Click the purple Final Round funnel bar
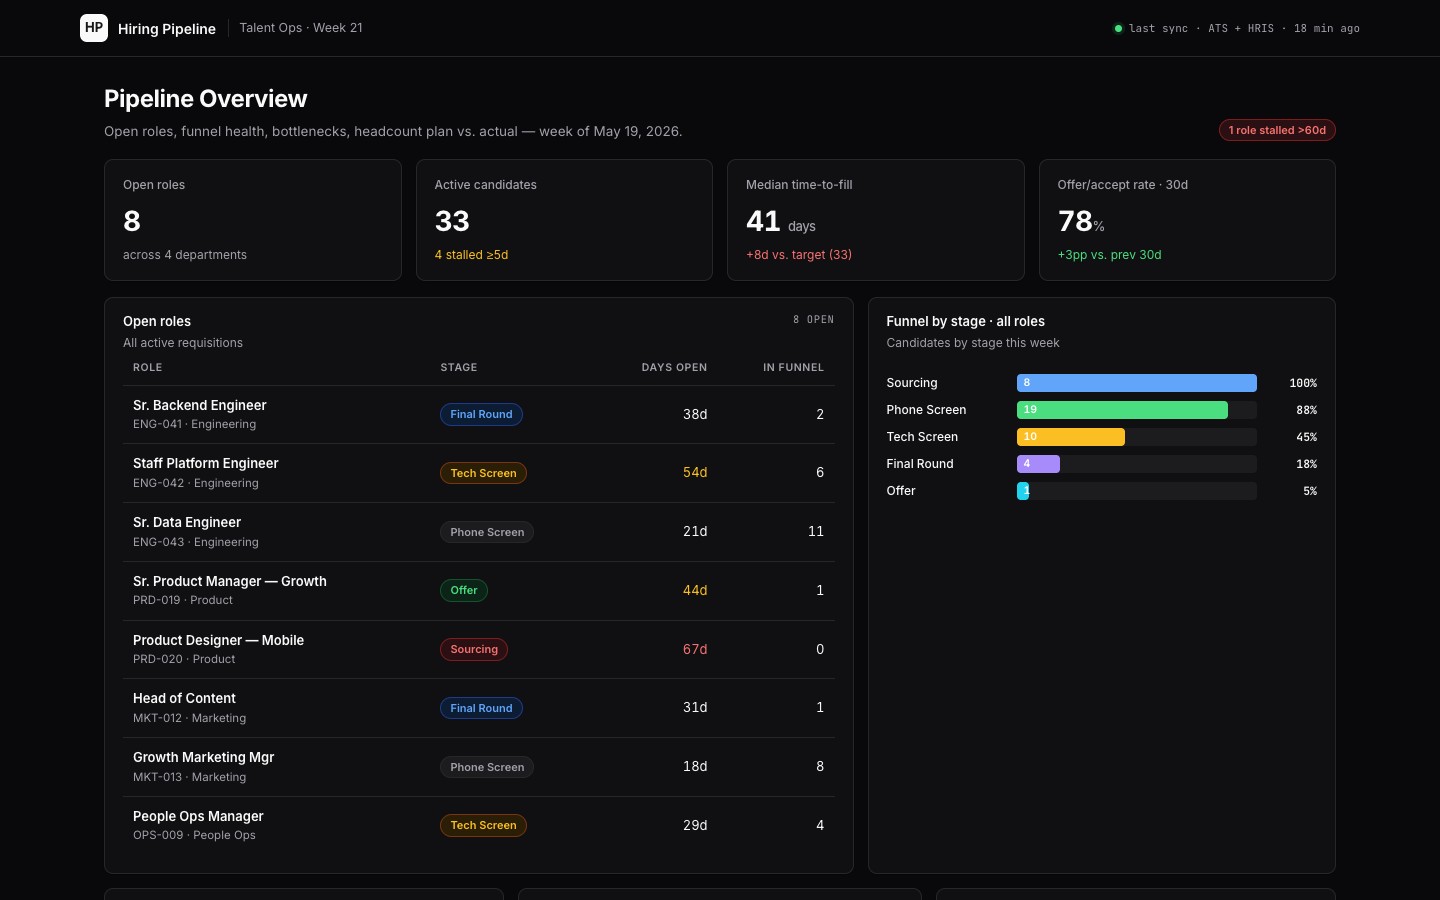 (x=1038, y=464)
